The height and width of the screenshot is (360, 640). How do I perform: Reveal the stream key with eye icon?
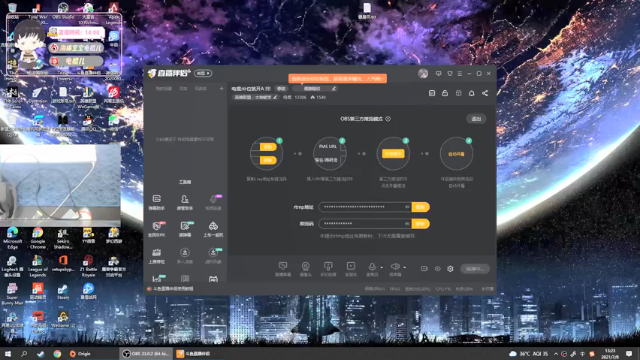[407, 224]
